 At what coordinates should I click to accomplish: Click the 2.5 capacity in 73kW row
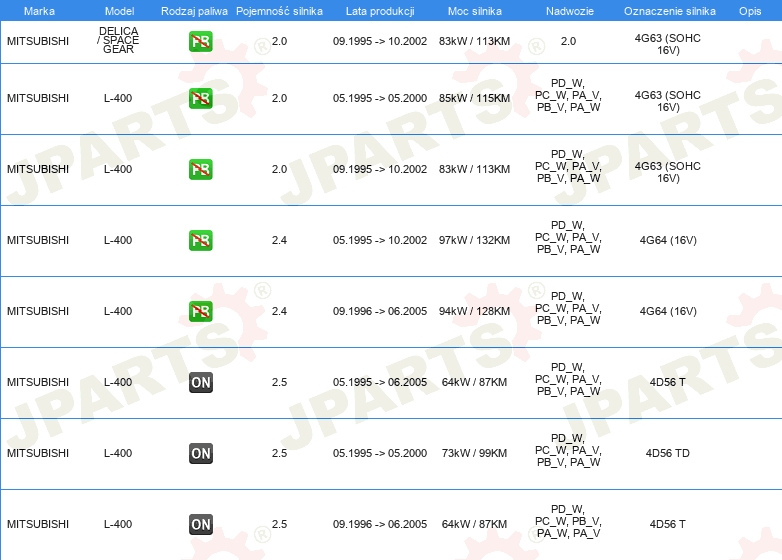(279, 453)
